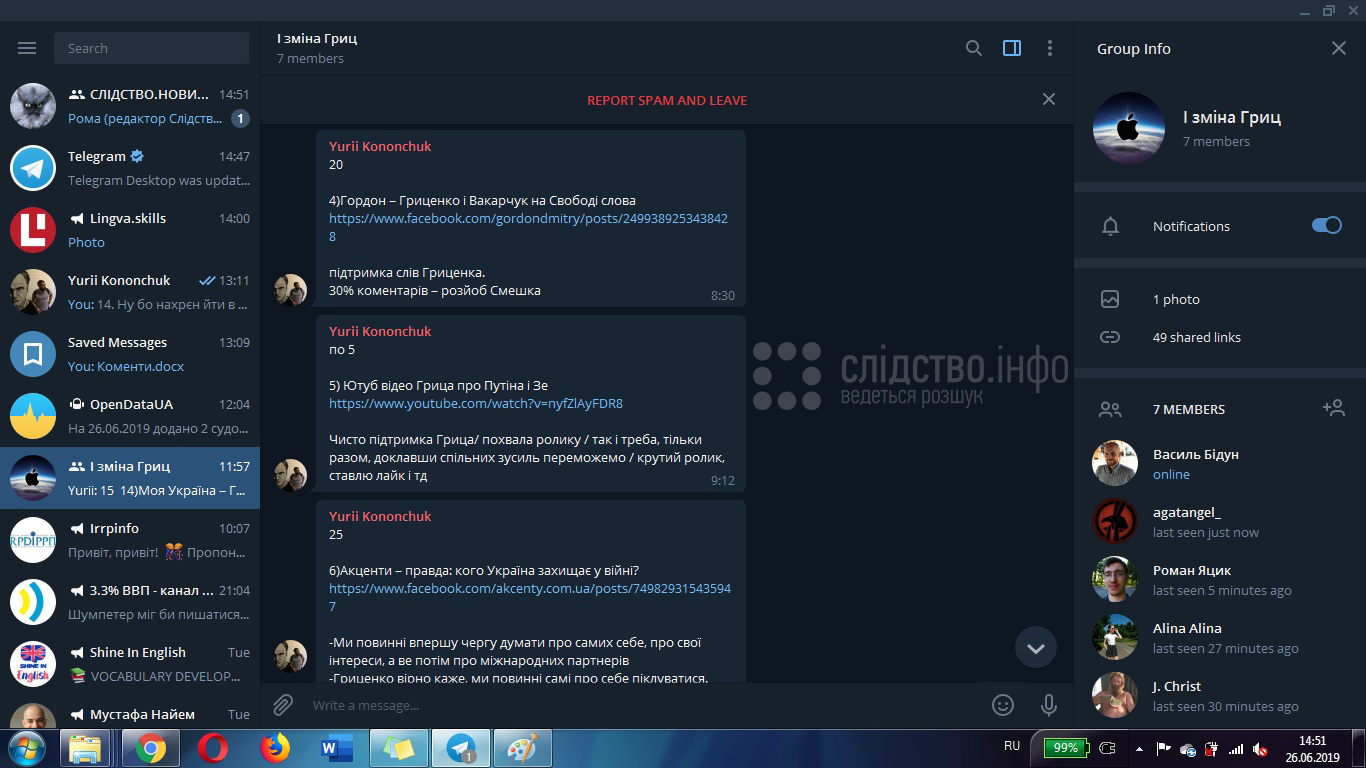This screenshot has width=1366, height=768.
Task: Click the shared links chain icon
Action: 1110,337
